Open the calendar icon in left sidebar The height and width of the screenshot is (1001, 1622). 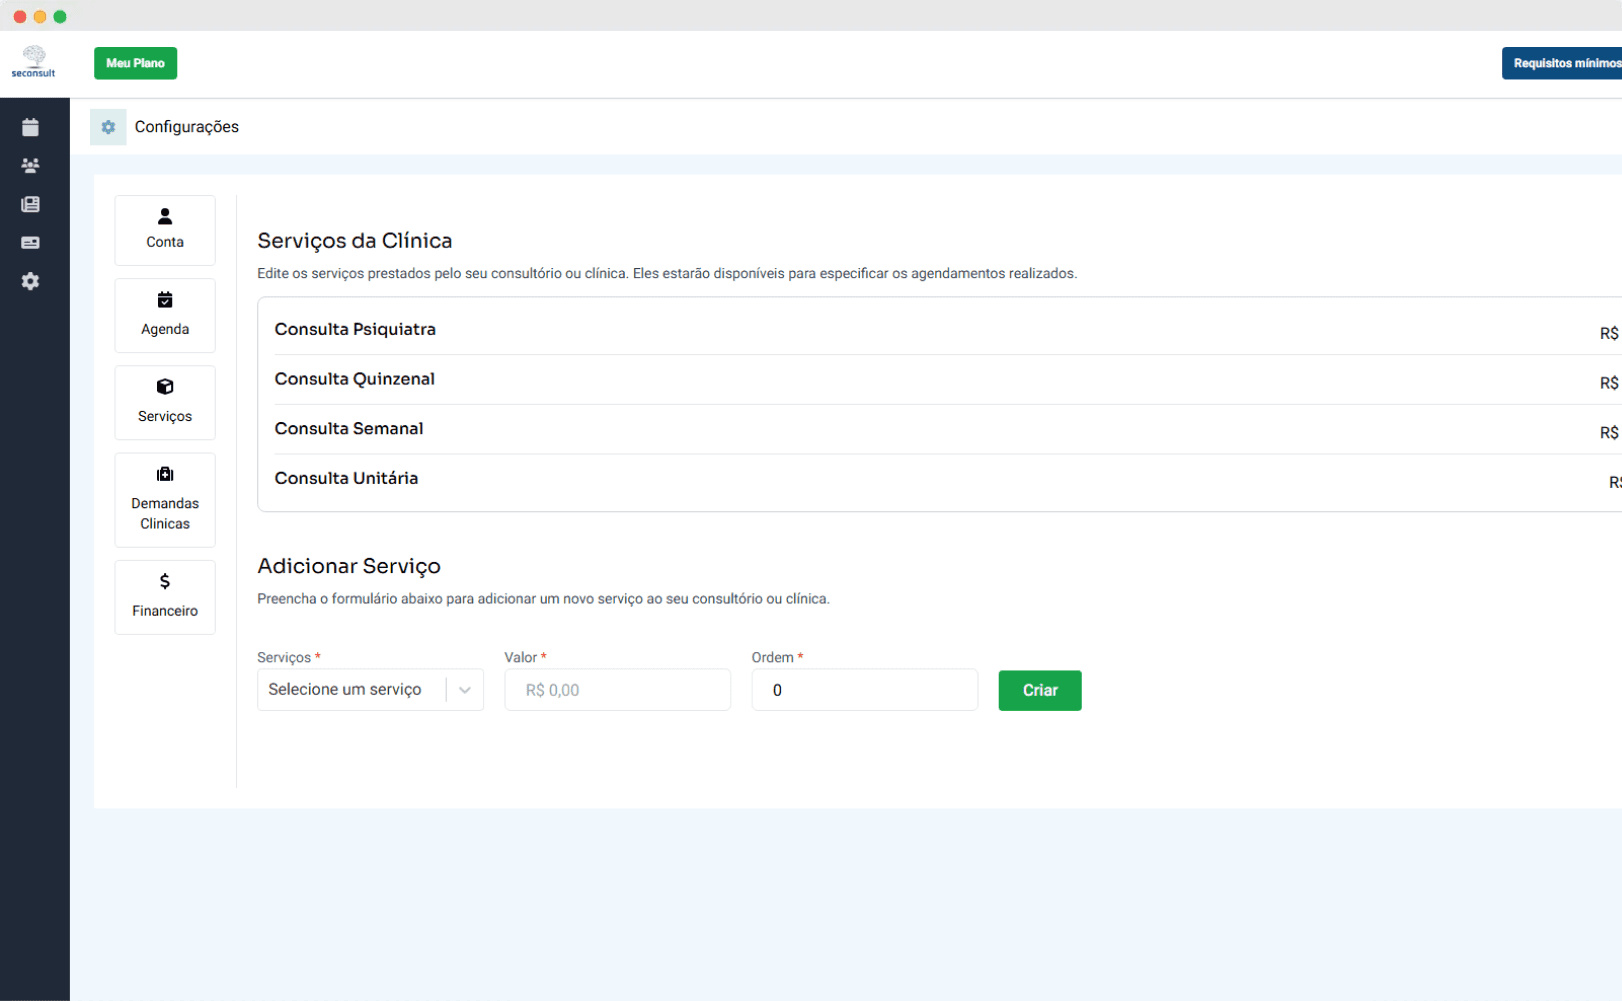30,127
